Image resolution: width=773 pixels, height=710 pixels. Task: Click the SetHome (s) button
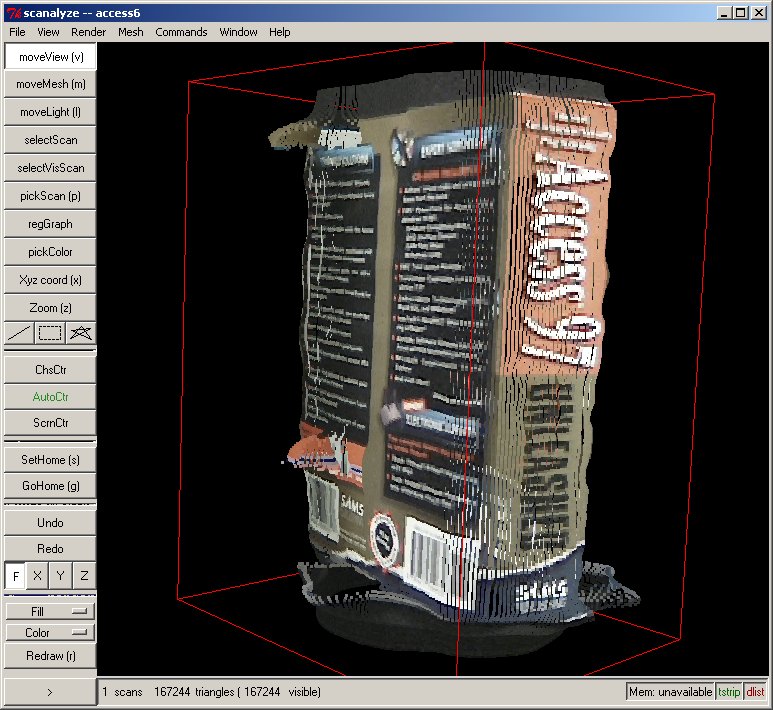(50, 460)
